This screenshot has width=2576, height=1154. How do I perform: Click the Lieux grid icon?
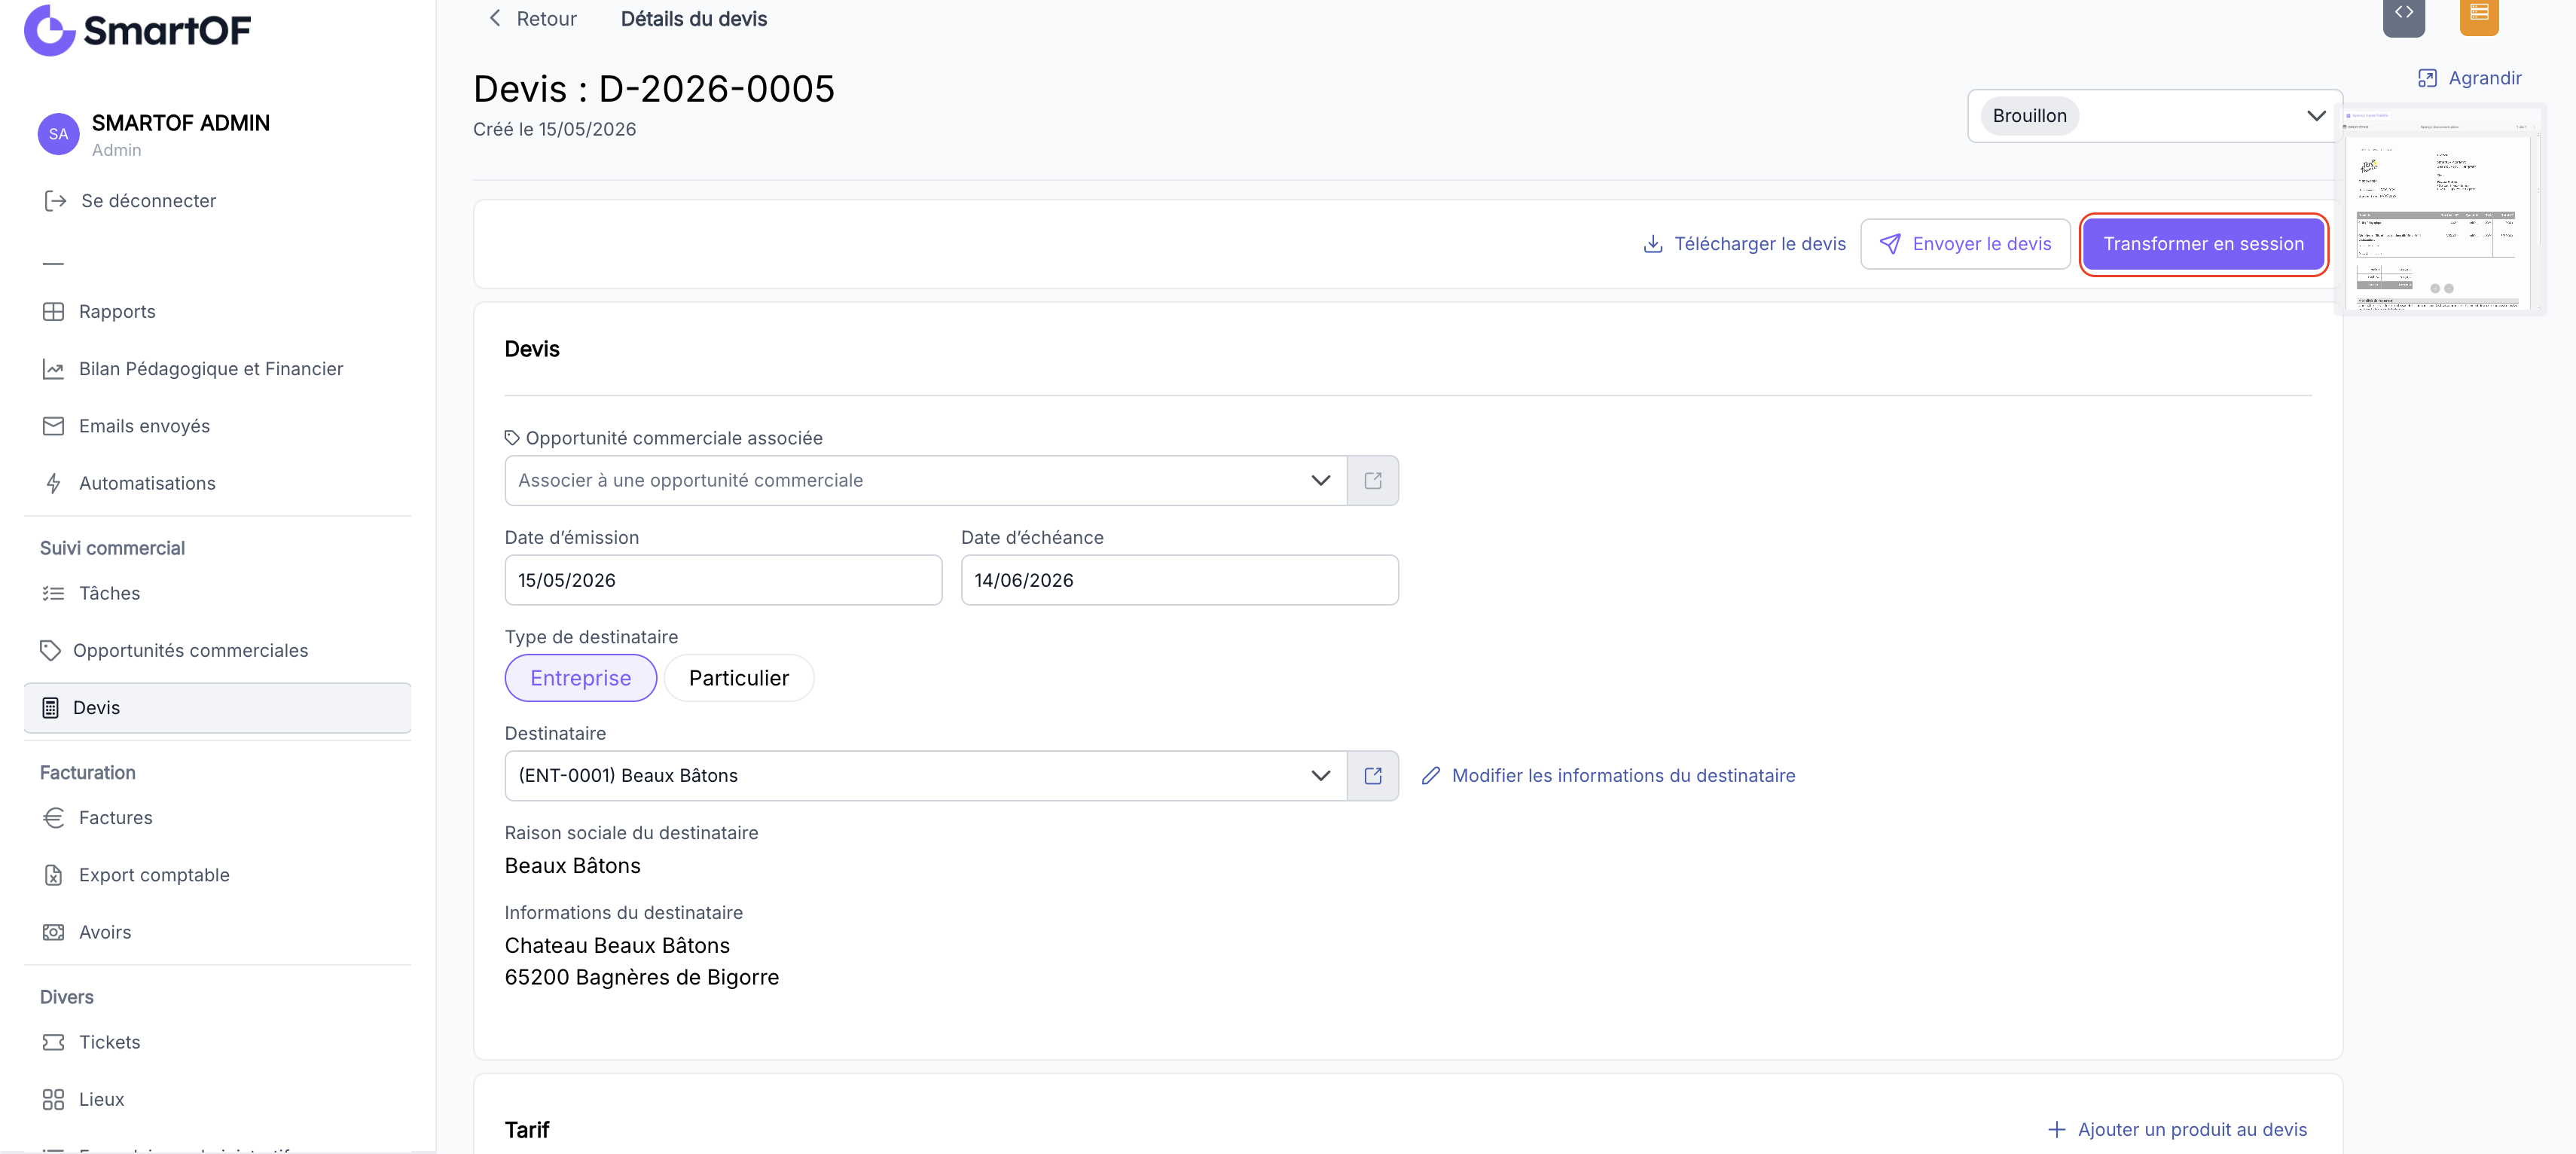pos(53,1099)
